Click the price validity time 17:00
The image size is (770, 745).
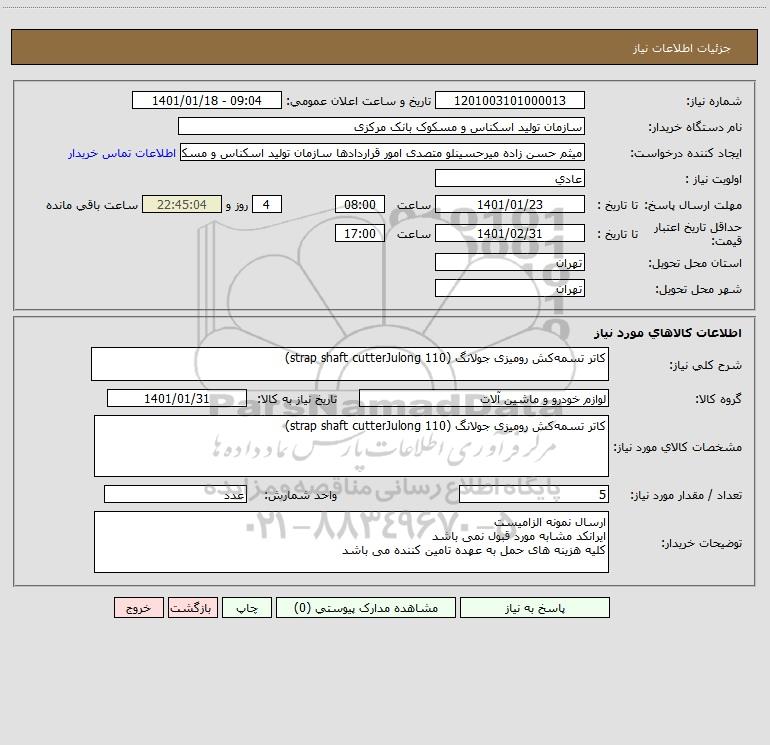359,233
